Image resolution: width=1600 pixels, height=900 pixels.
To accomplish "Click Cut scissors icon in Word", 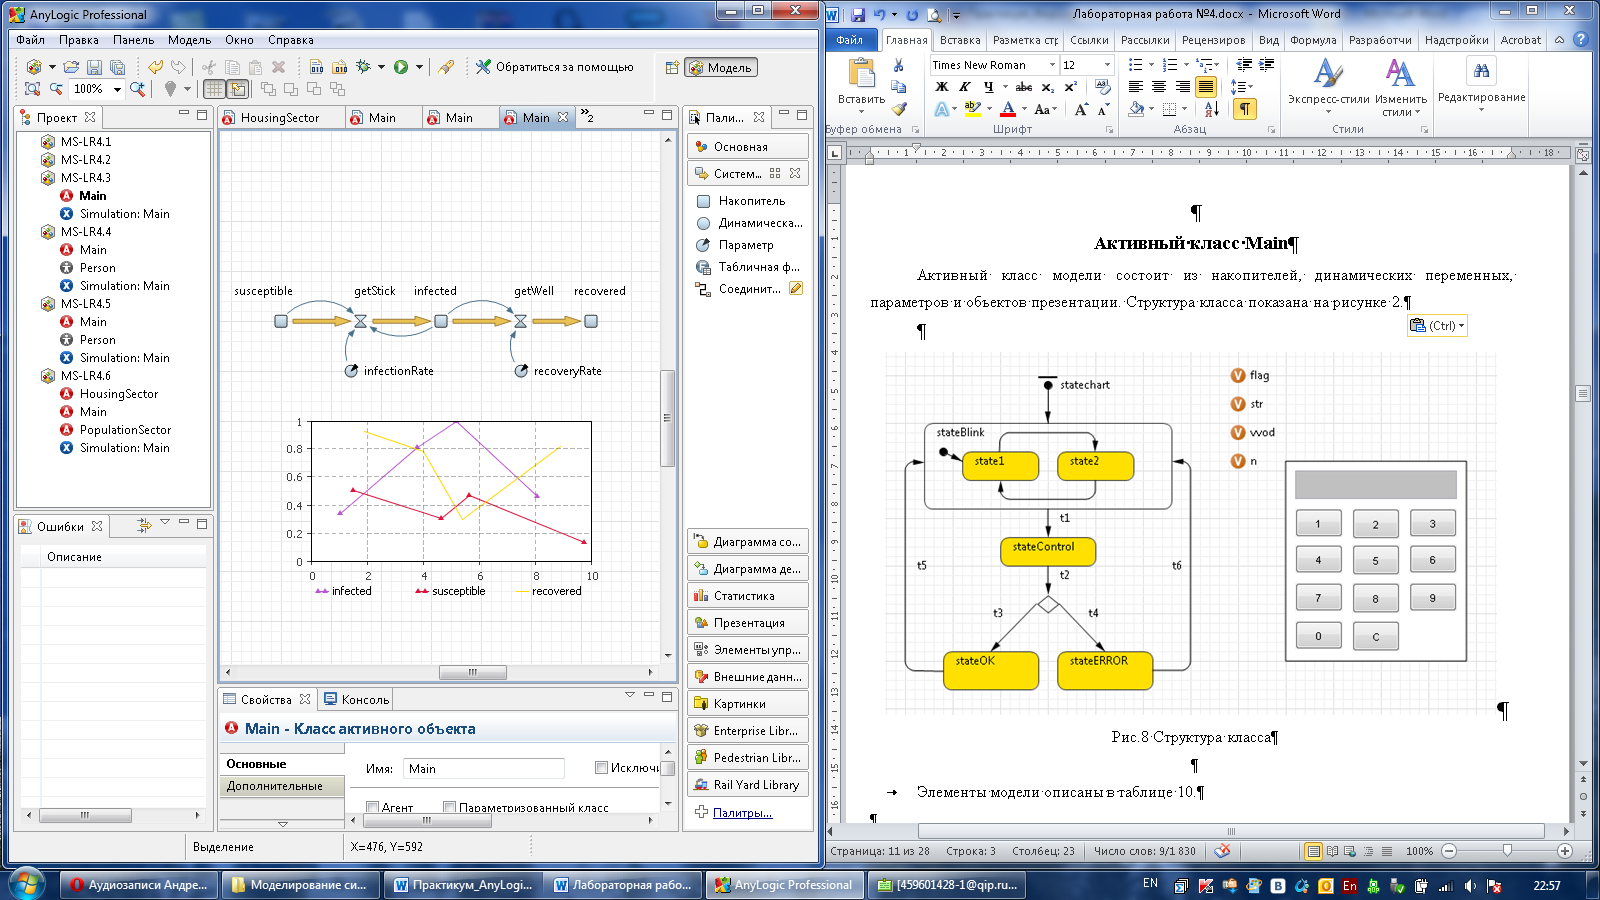I will (899, 65).
